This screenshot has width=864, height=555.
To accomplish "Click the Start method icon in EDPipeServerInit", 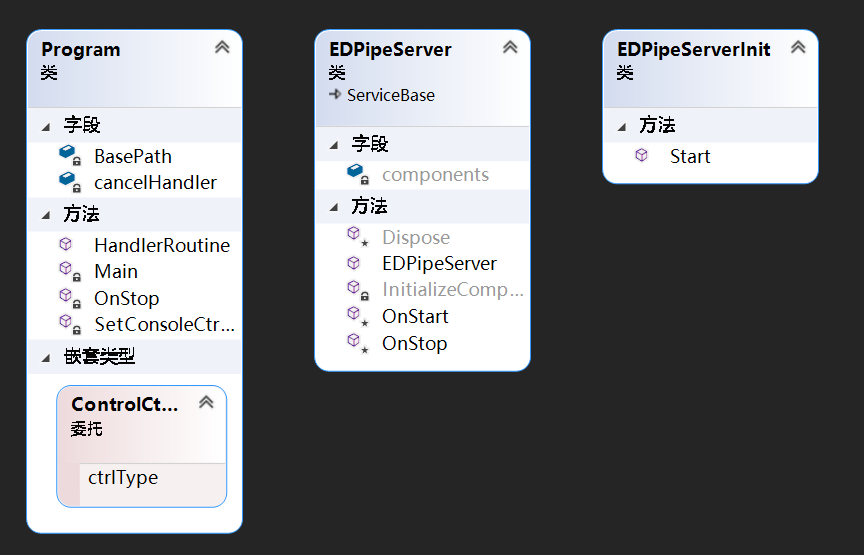I will pyautogui.click(x=642, y=156).
